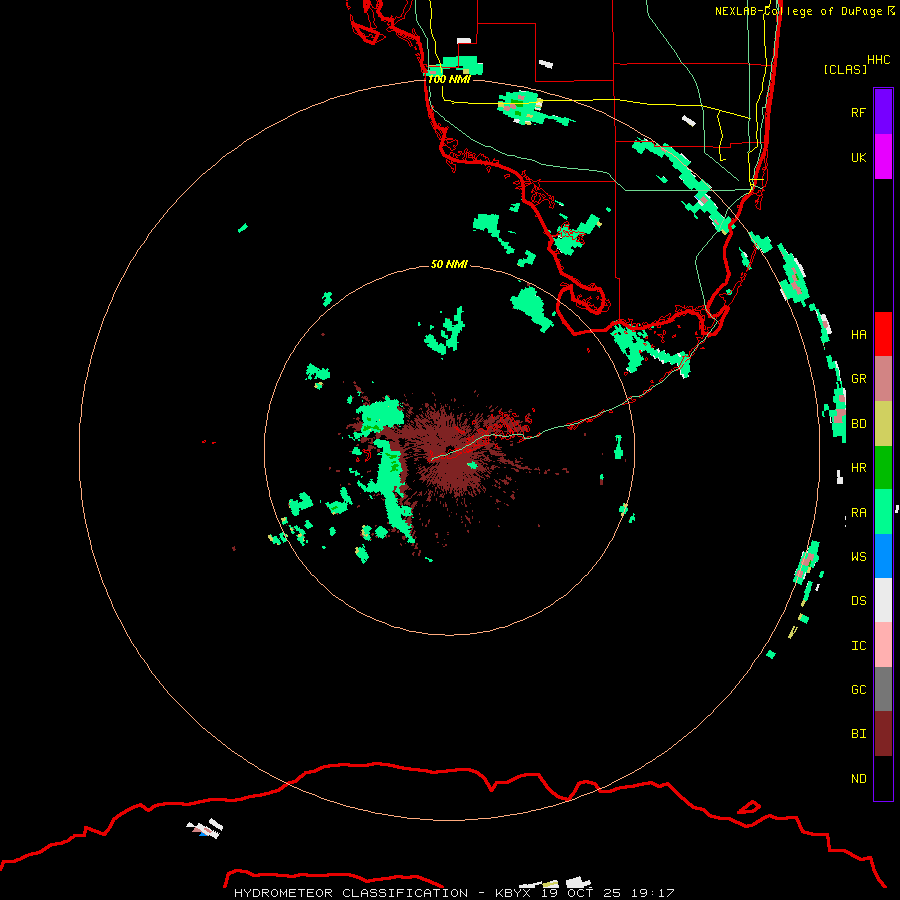Click the "HYDROMETEOR CLASSIFICATION" title text
Screen dimensions: 900x900
click(x=351, y=893)
